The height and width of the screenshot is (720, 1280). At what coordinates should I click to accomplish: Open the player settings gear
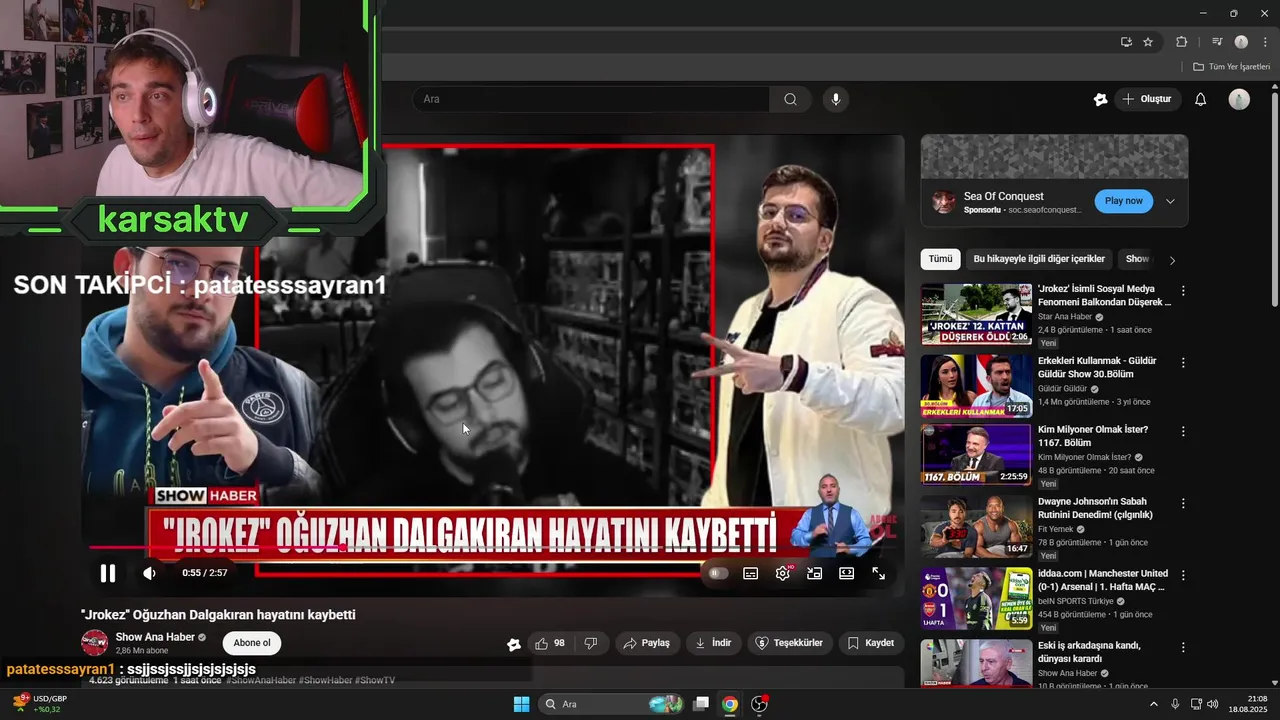pyautogui.click(x=783, y=573)
